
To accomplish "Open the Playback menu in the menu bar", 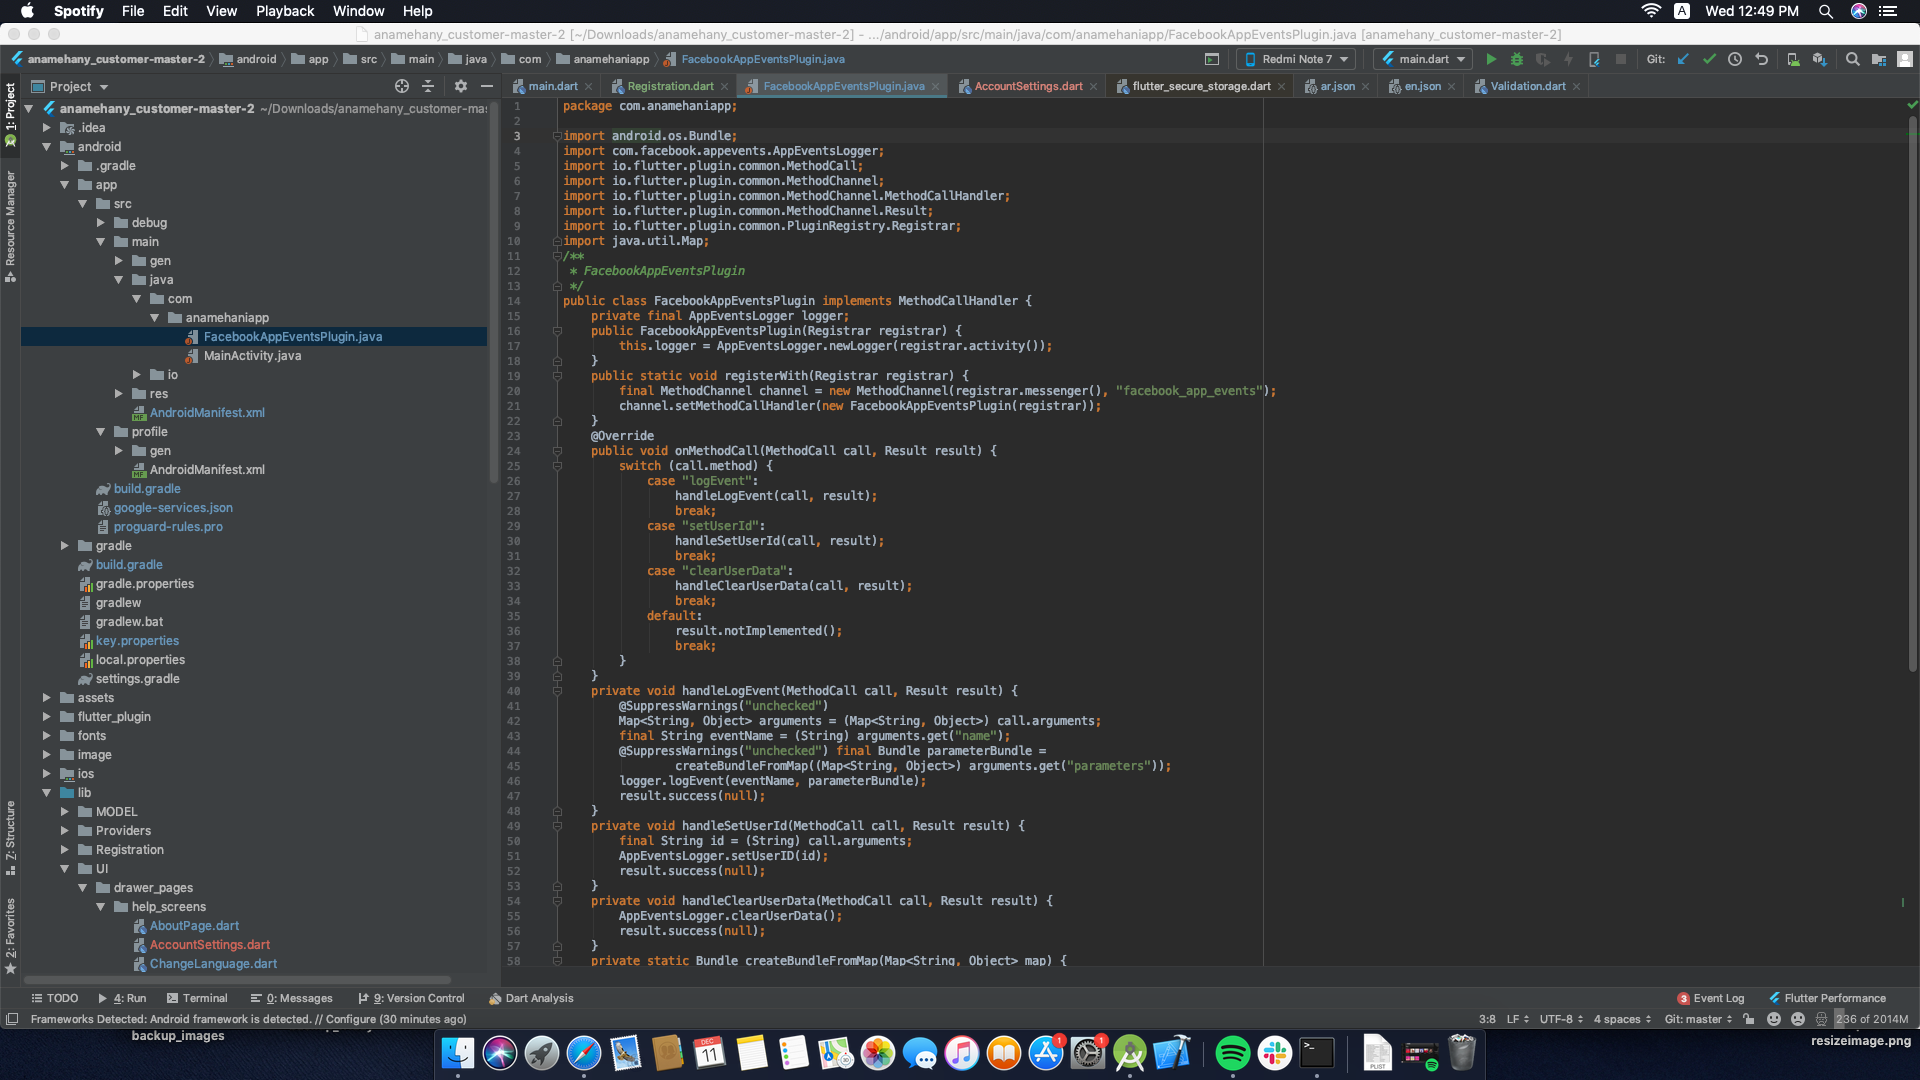I will pos(284,11).
